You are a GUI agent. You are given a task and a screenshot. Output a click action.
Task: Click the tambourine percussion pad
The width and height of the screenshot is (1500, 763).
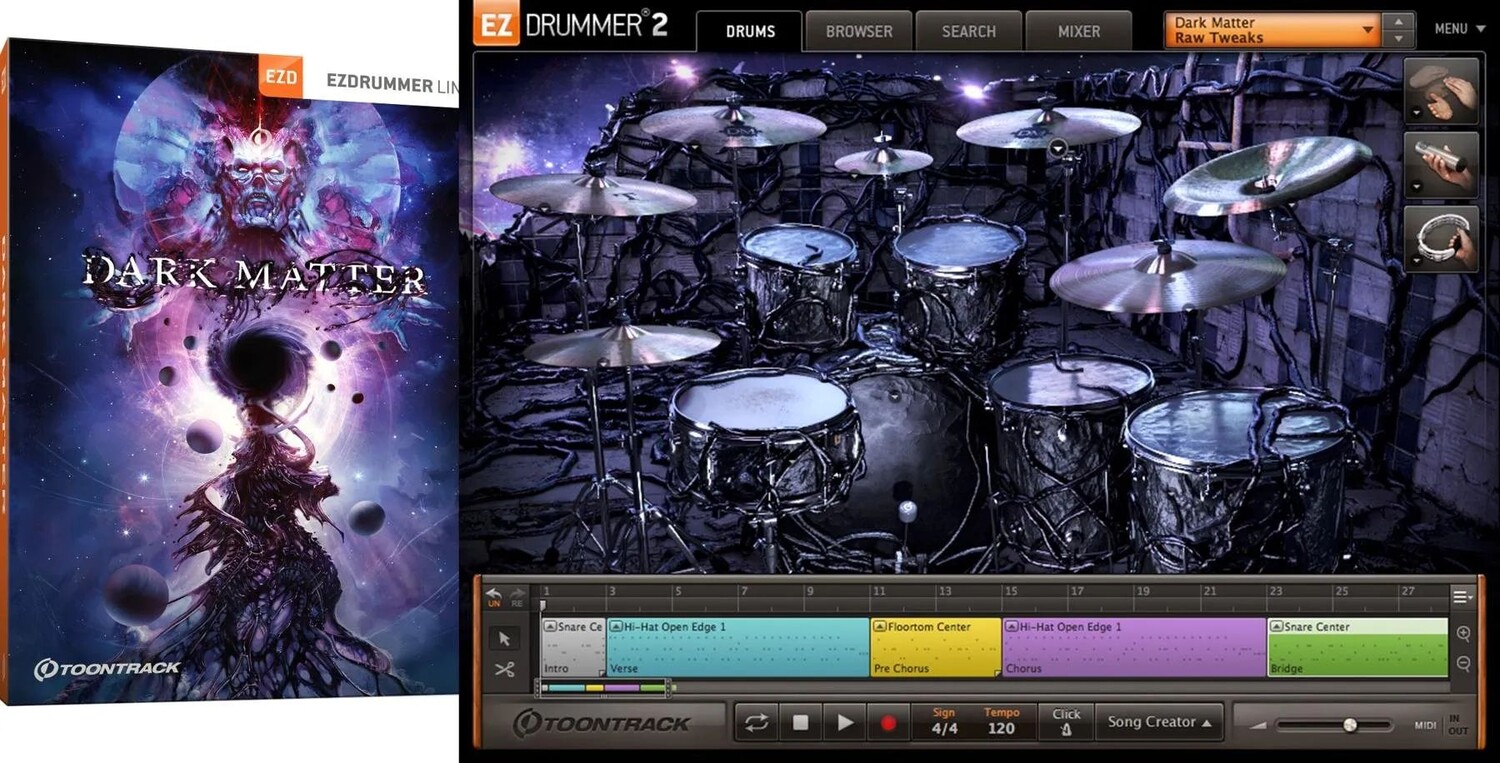[1441, 238]
